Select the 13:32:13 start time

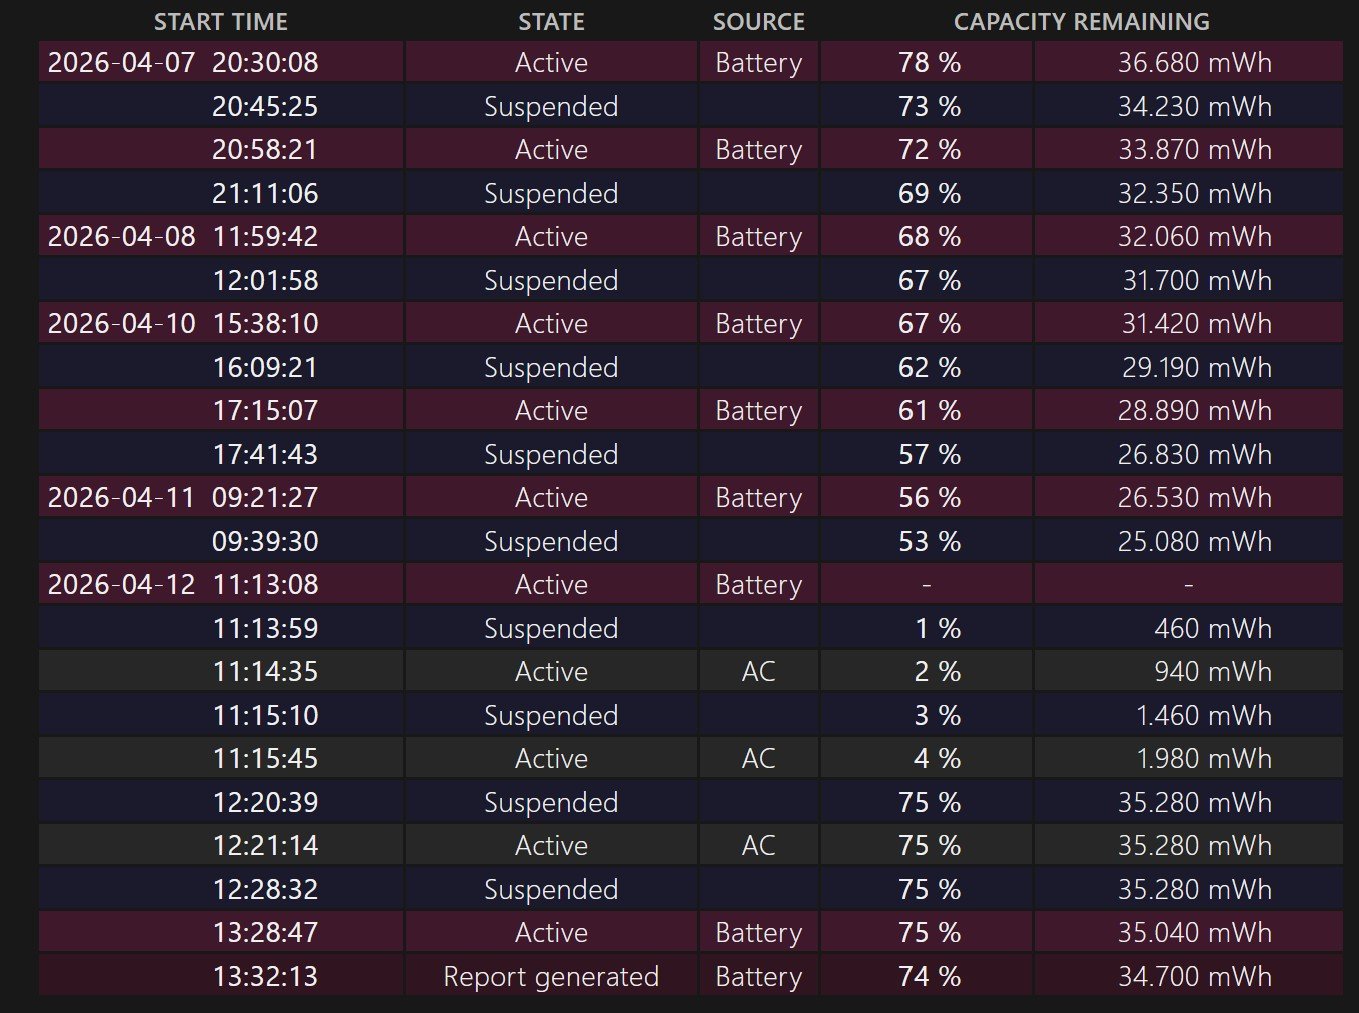point(265,976)
